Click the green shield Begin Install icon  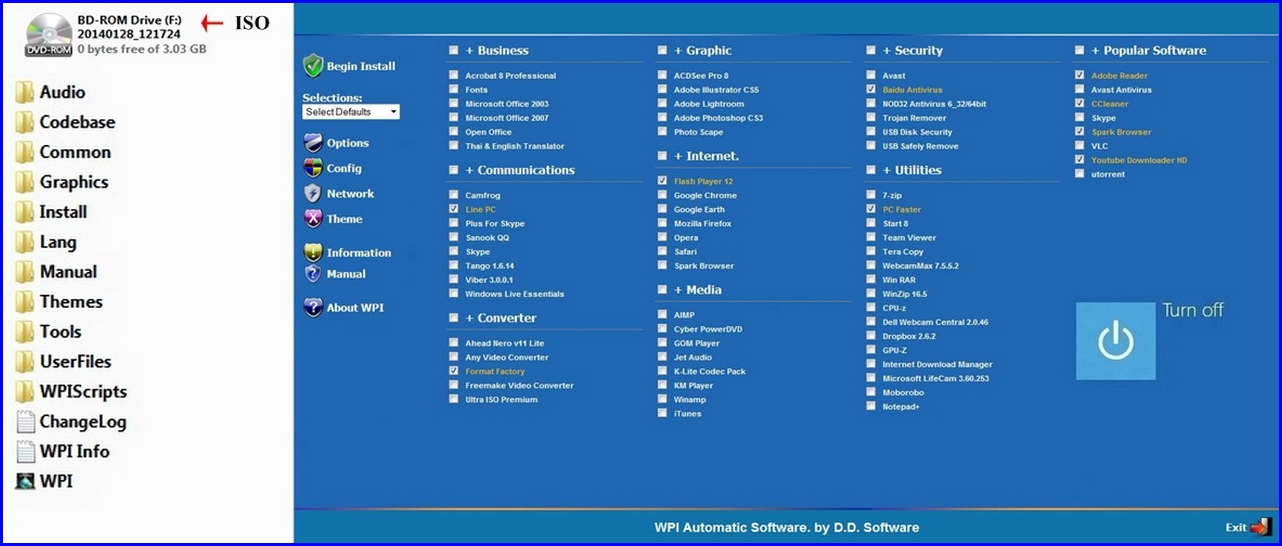click(313, 65)
